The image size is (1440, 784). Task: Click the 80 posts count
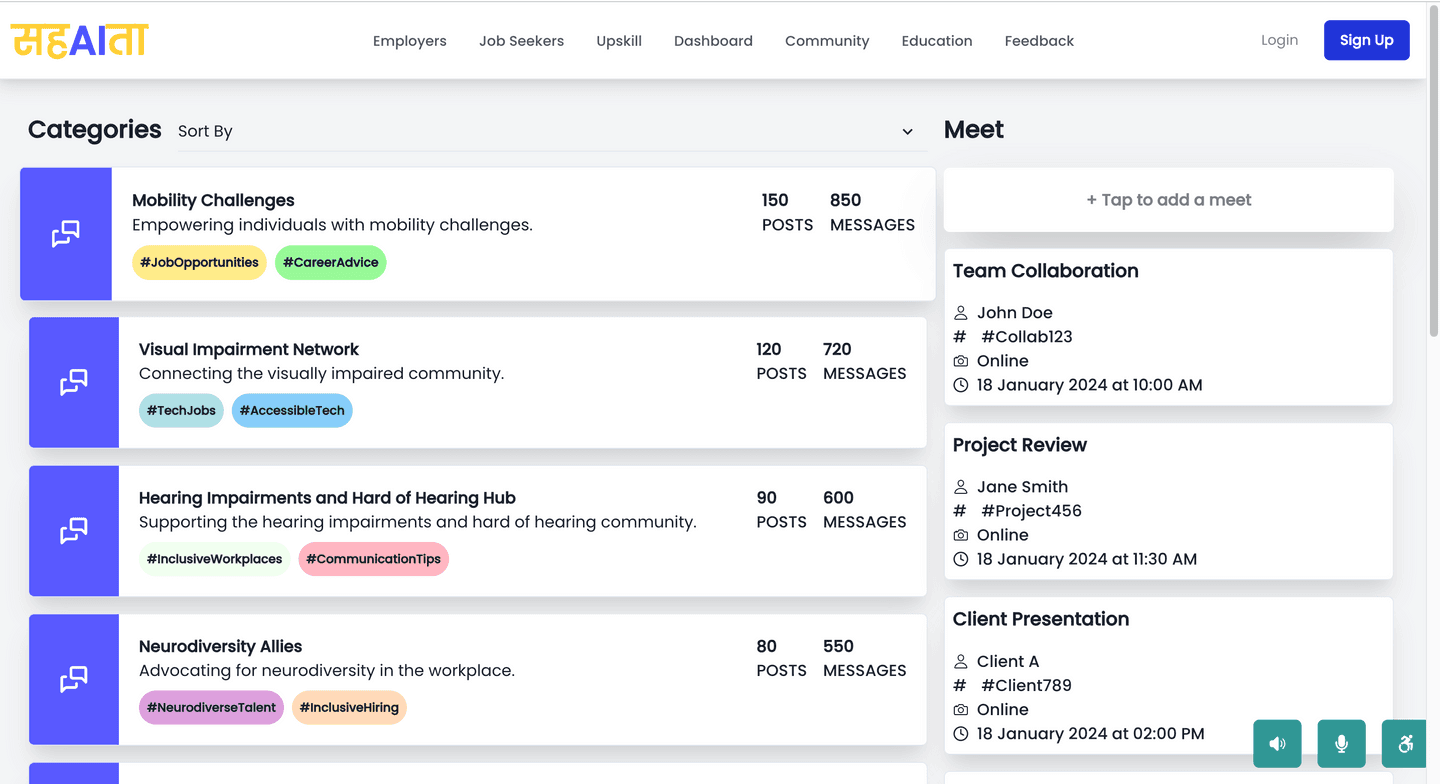(x=766, y=646)
